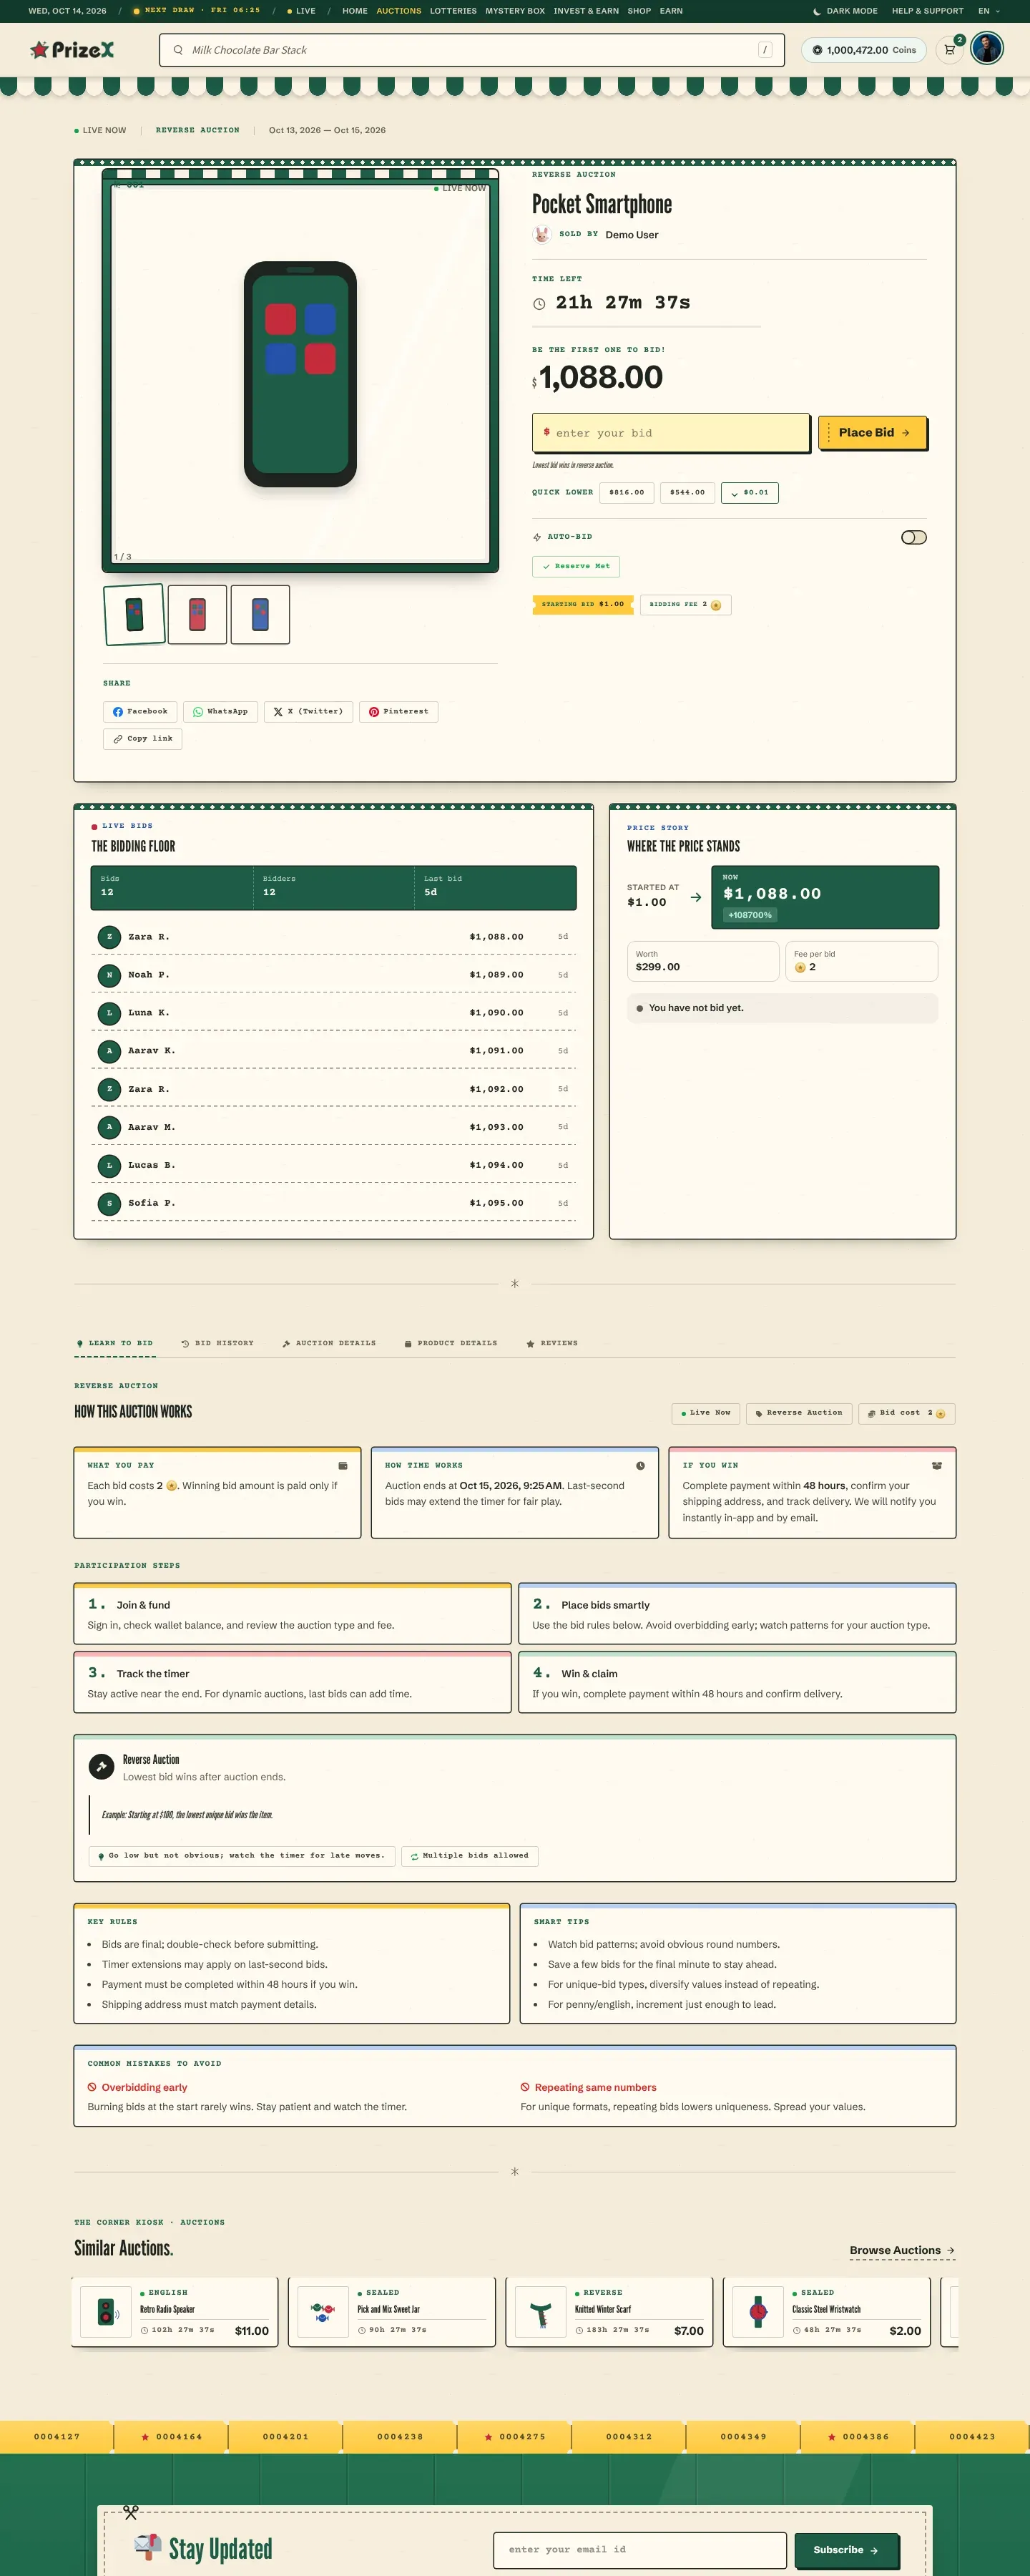Image resolution: width=1030 pixels, height=2576 pixels.
Task: Expand the $0.01 quick lower option
Action: tap(749, 492)
